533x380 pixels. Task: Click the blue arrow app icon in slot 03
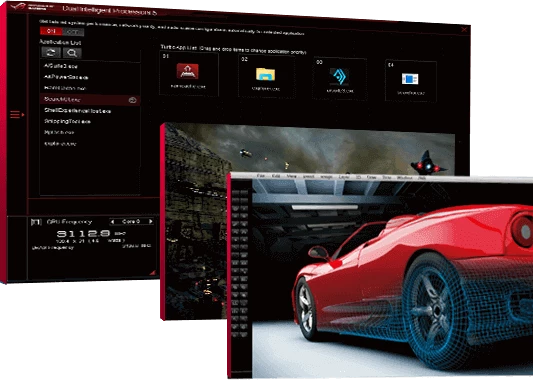point(339,77)
